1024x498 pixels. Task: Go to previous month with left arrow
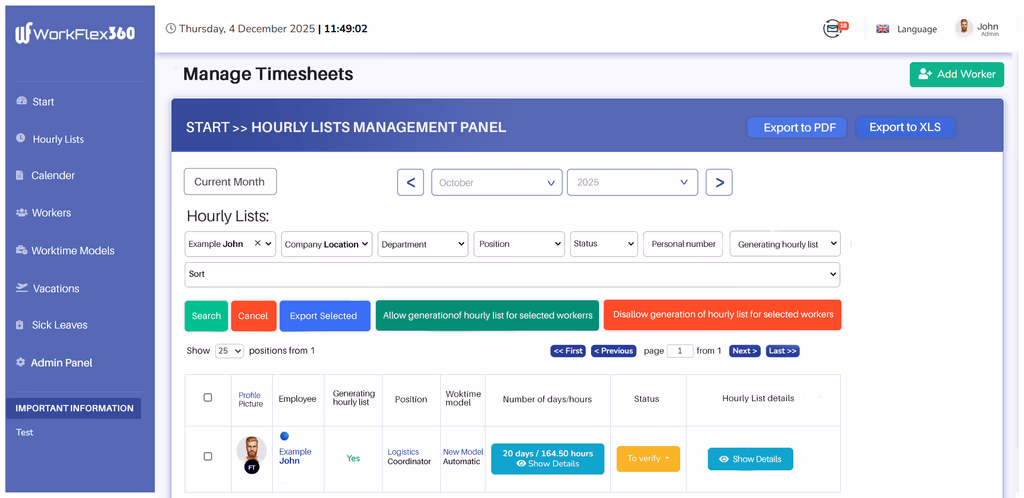410,182
